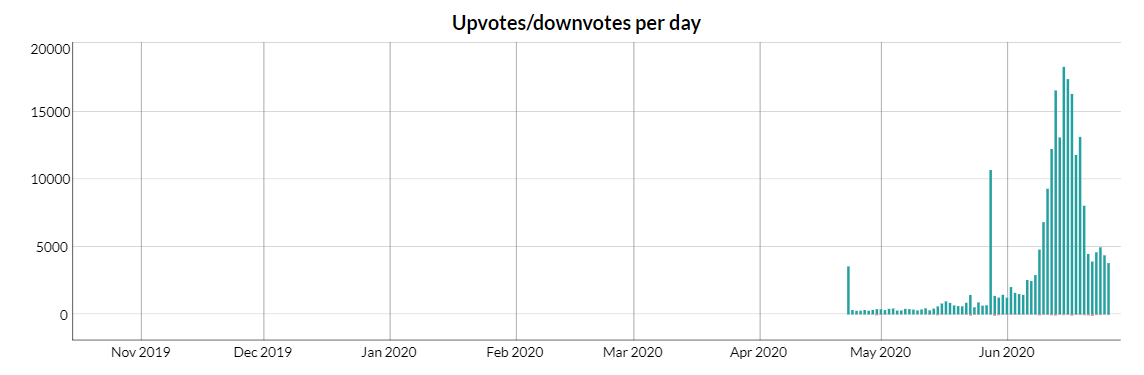Click the 10000 y-axis label
The width and height of the screenshot is (1144, 375).
point(50,179)
